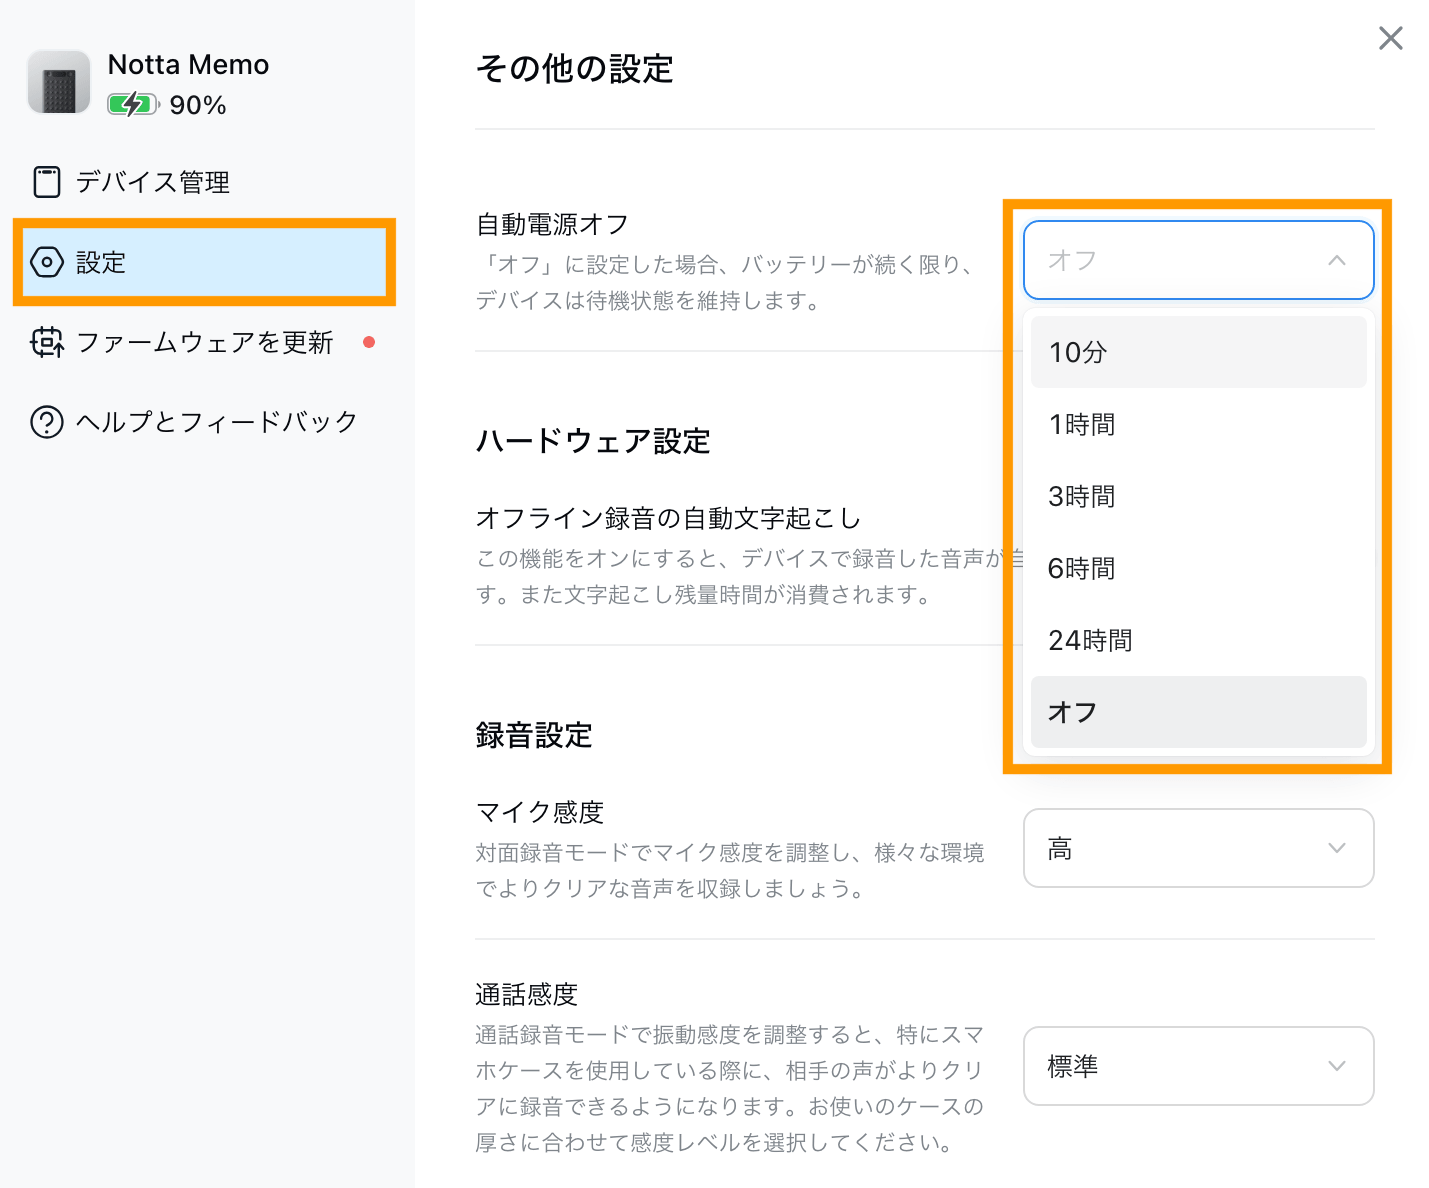Collapse the 自動電源オフ dropdown
The height and width of the screenshot is (1188, 1429).
[x=1198, y=260]
